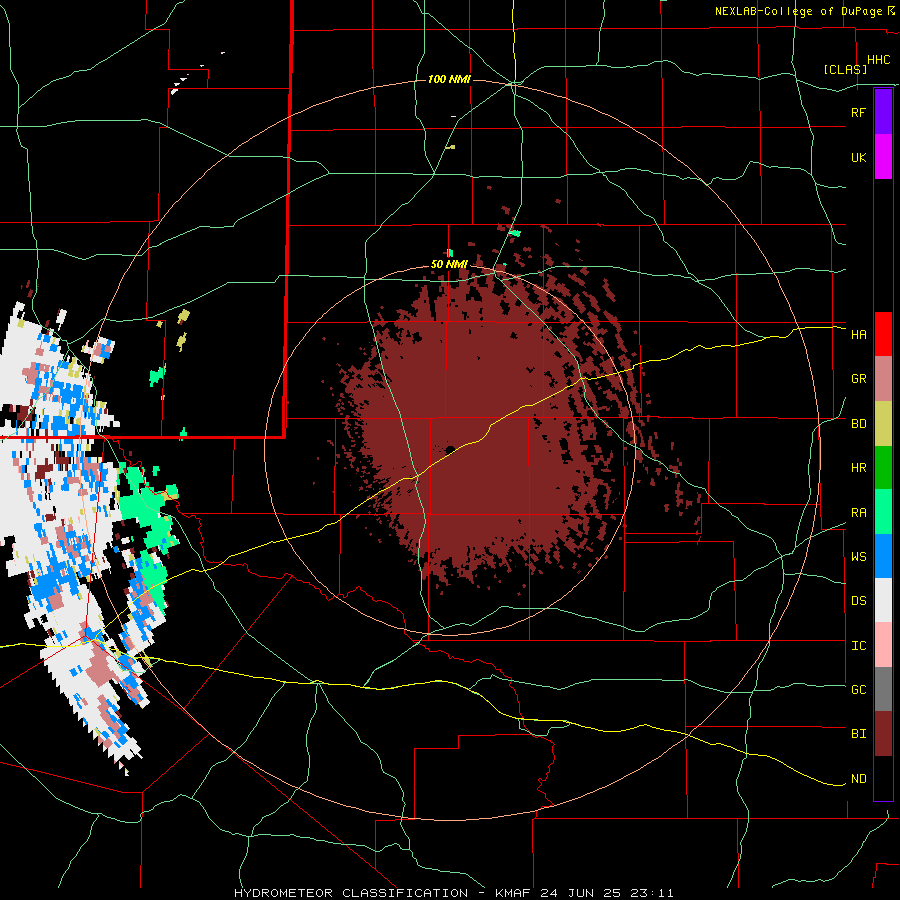
Task: Click the HHC product label
Action: pyautogui.click(x=878, y=60)
